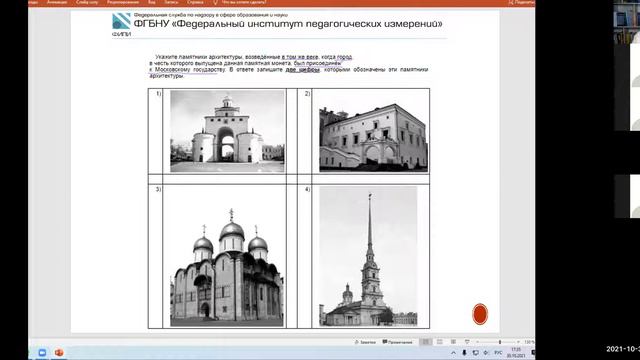Open the Справка ribbon tab
This screenshot has height=360, width=640.
click(195, 2)
